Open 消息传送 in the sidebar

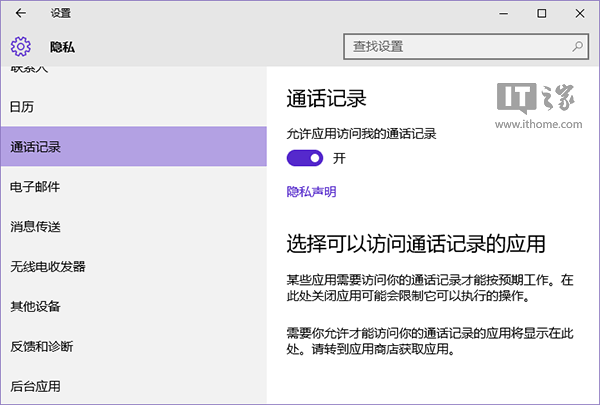(36, 226)
